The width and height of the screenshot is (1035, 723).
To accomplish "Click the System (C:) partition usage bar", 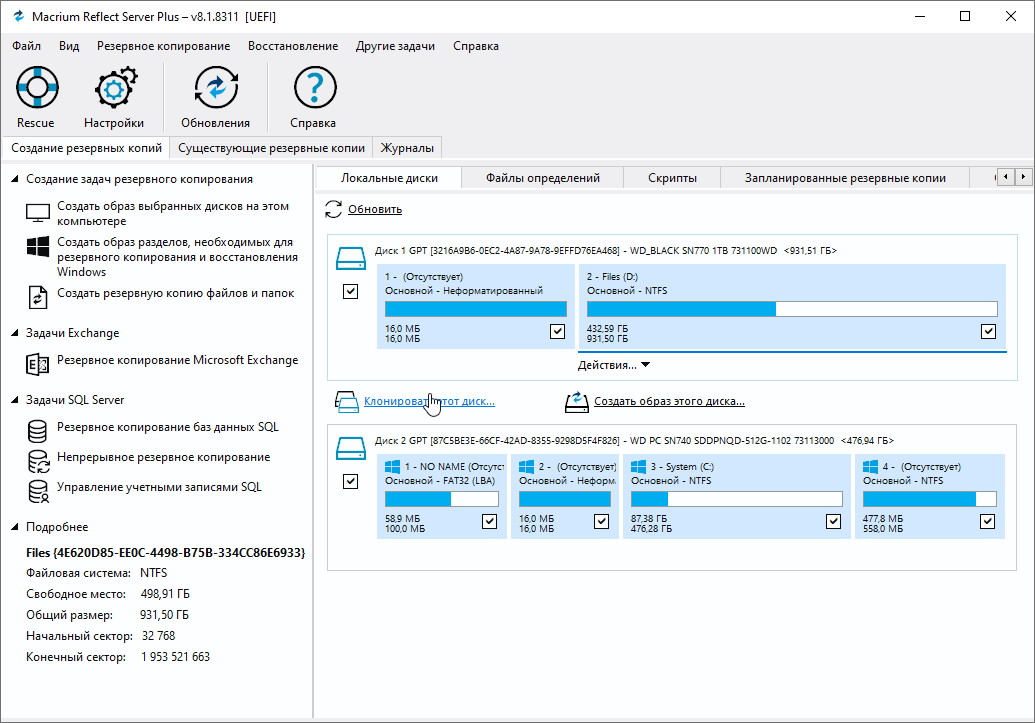I will (737, 499).
